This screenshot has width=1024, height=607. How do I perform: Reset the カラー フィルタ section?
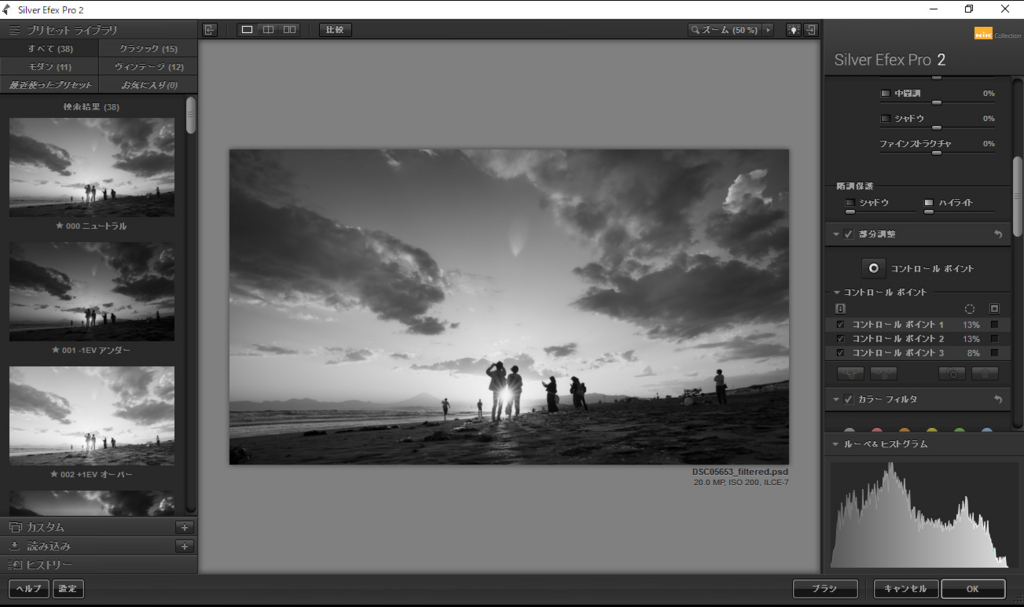[x=998, y=399]
